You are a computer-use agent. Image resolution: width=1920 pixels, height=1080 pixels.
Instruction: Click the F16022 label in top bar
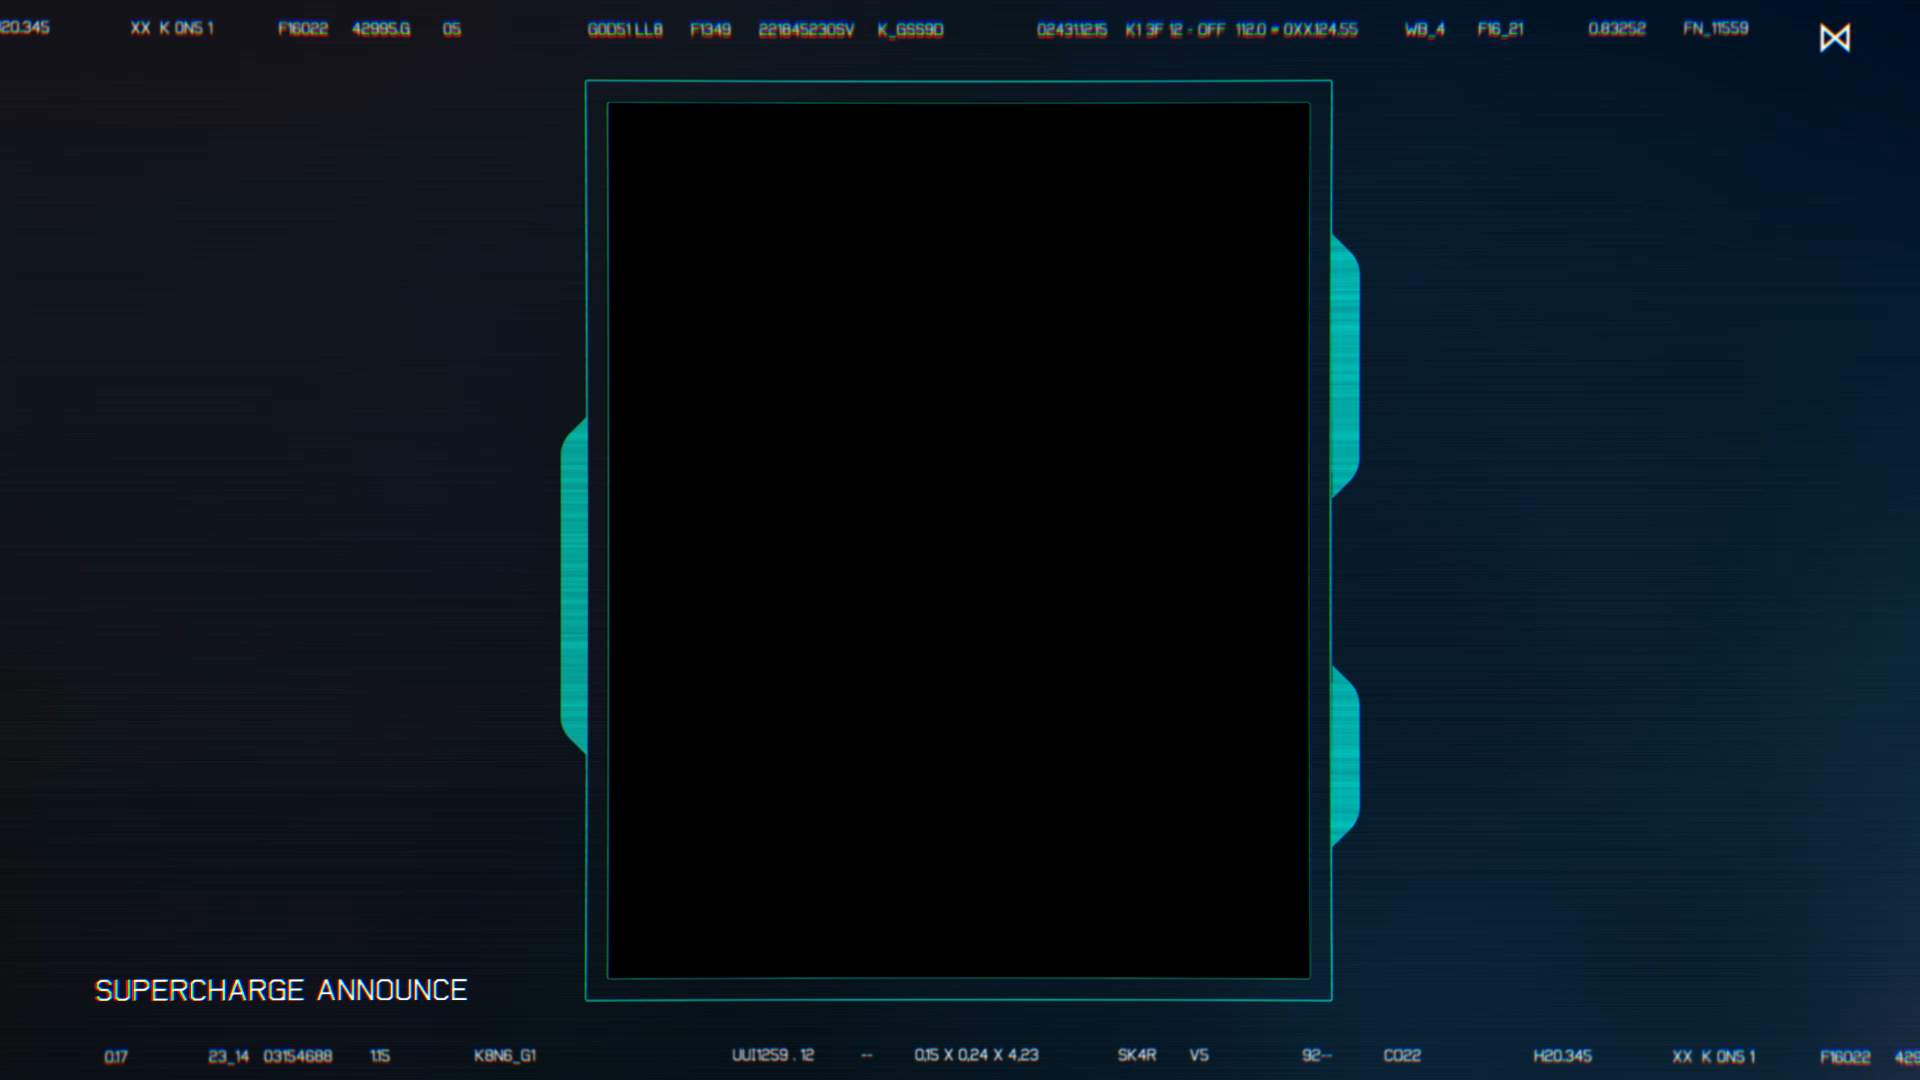(303, 29)
